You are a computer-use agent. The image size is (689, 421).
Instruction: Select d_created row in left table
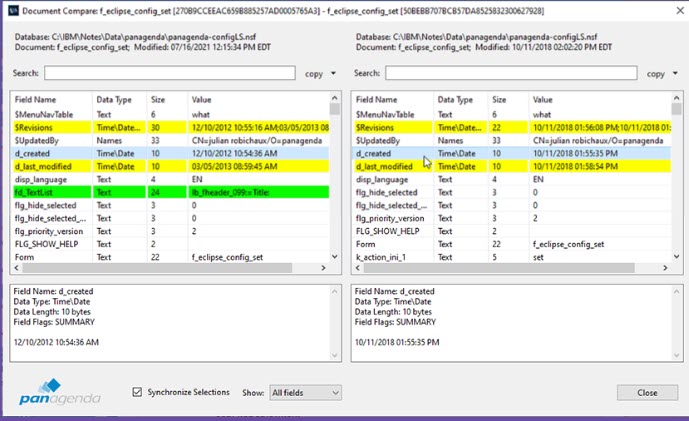coord(170,153)
